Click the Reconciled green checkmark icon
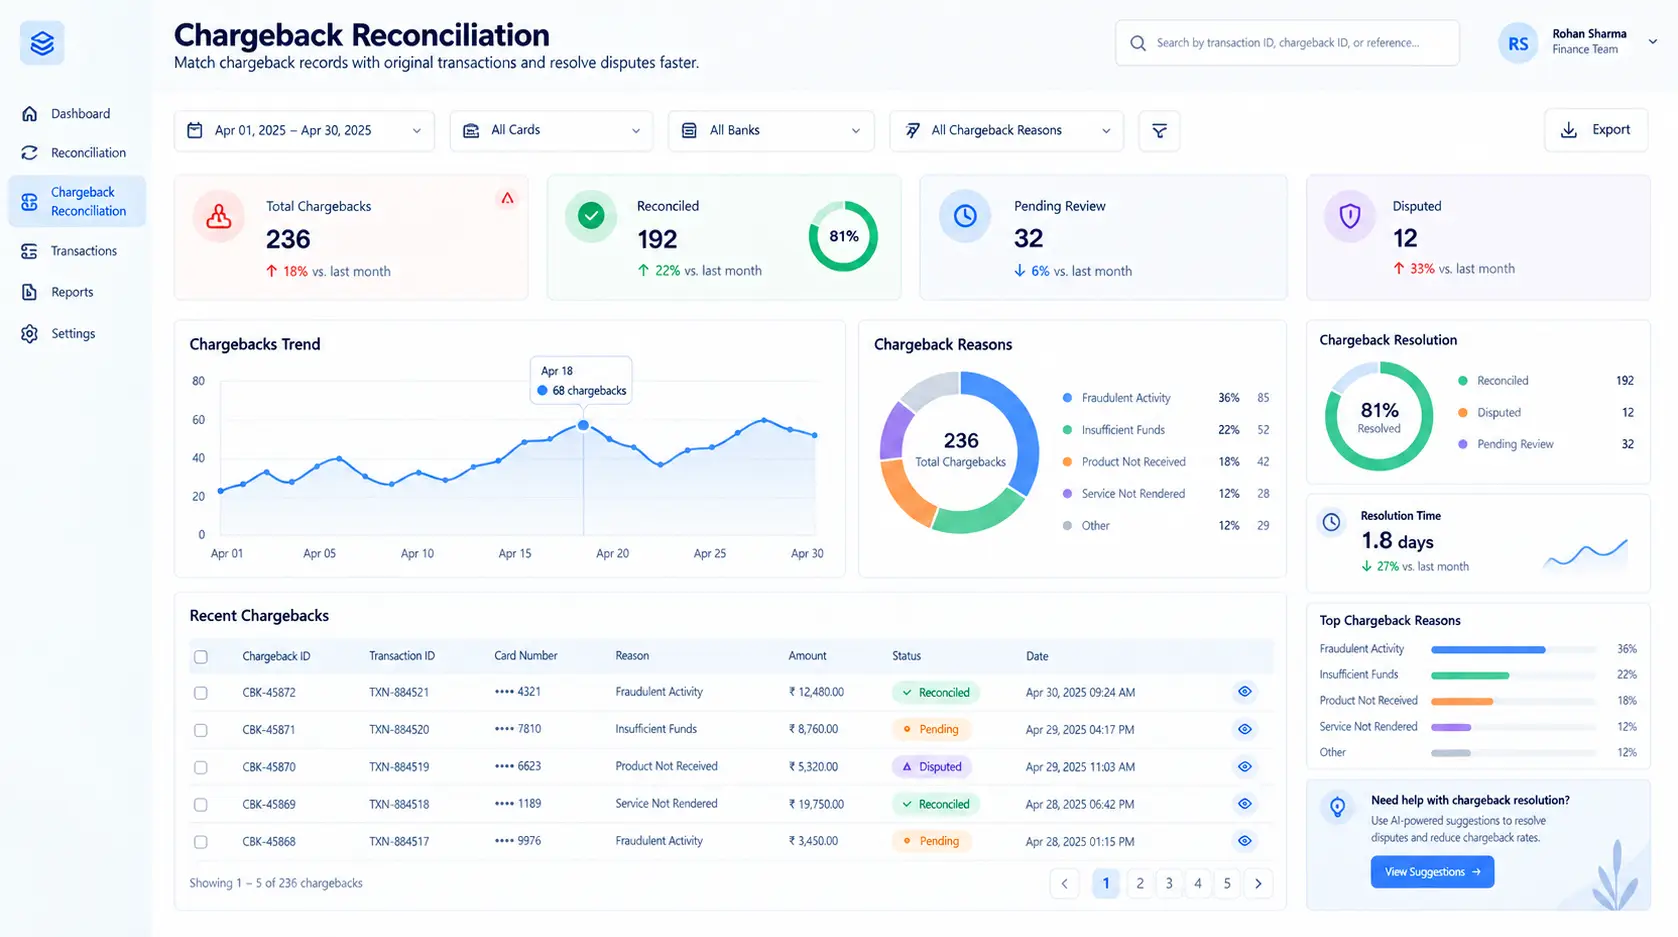Image resolution: width=1678 pixels, height=937 pixels. [x=591, y=215]
